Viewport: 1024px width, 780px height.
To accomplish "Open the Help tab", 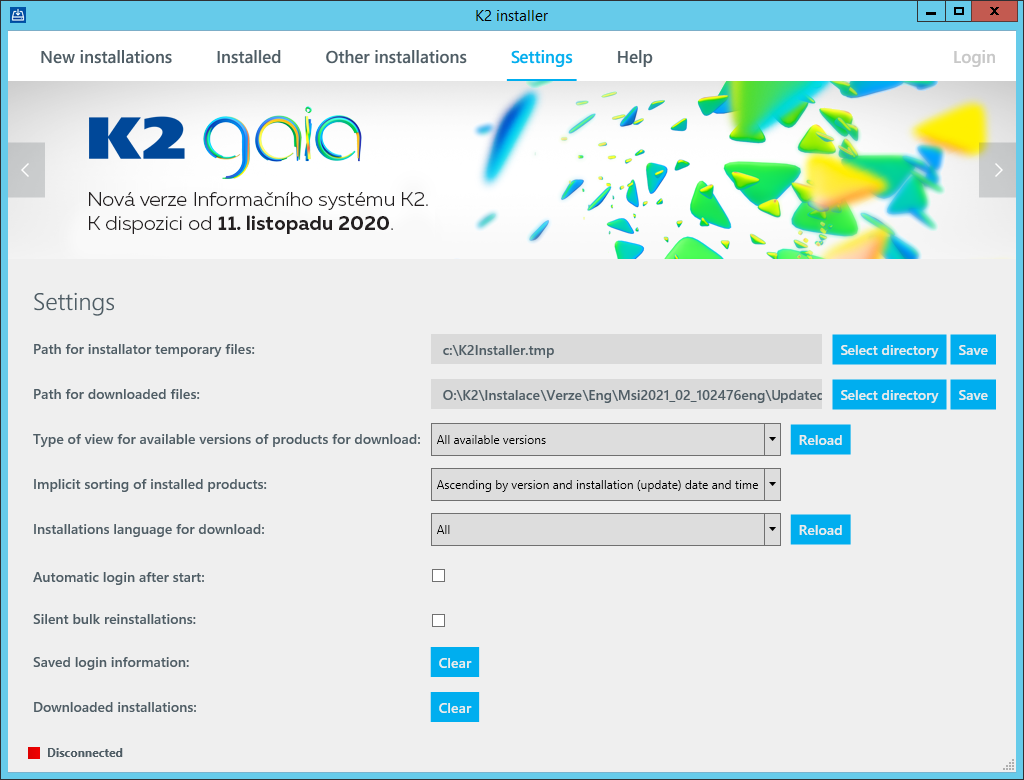I will tap(634, 57).
